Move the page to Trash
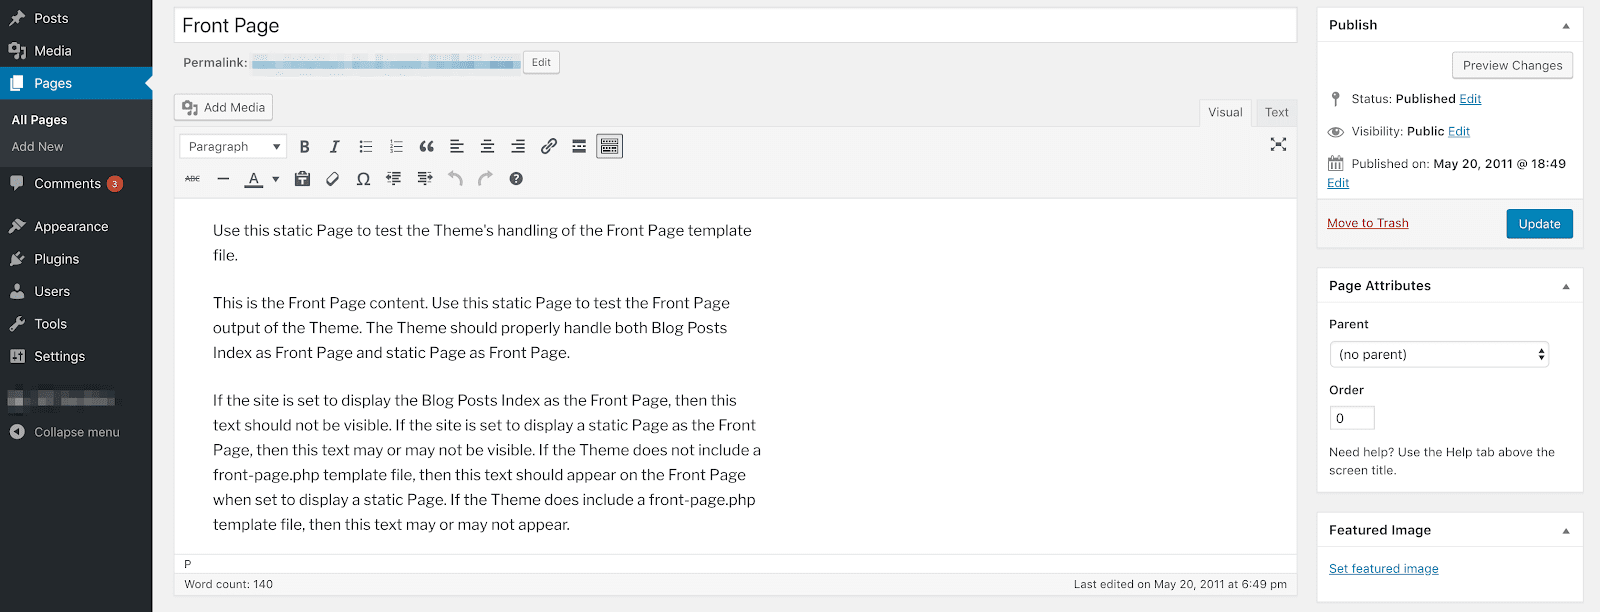Screen dimensions: 1600x612 pos(1368,223)
